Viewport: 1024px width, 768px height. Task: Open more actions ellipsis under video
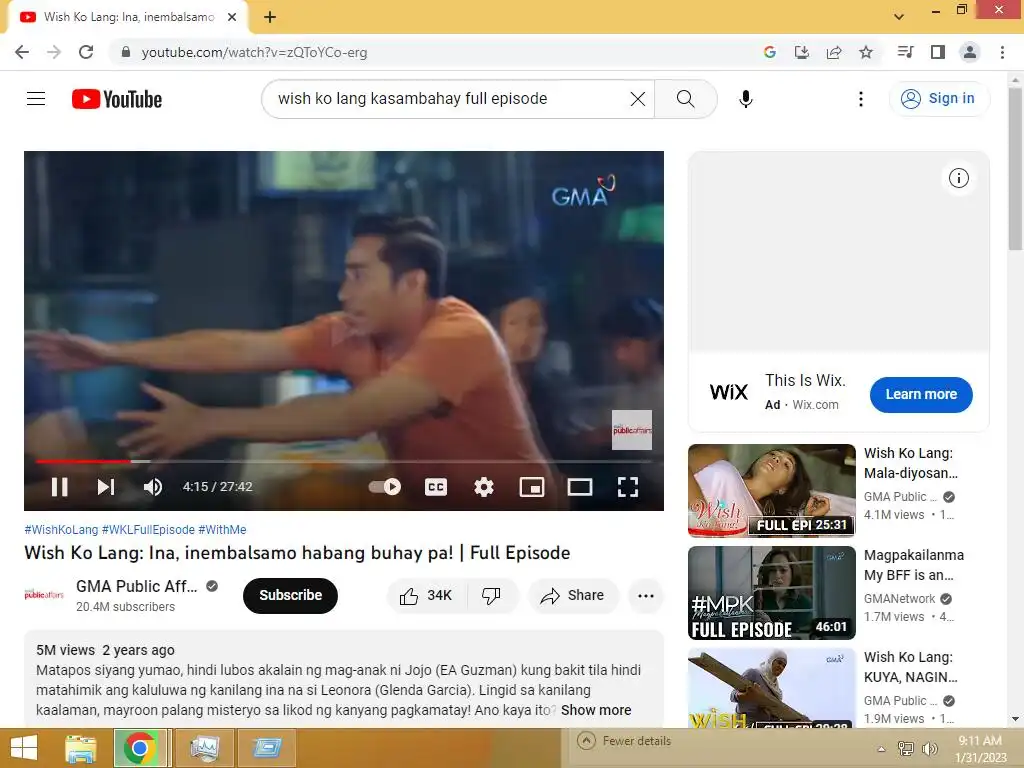(646, 596)
